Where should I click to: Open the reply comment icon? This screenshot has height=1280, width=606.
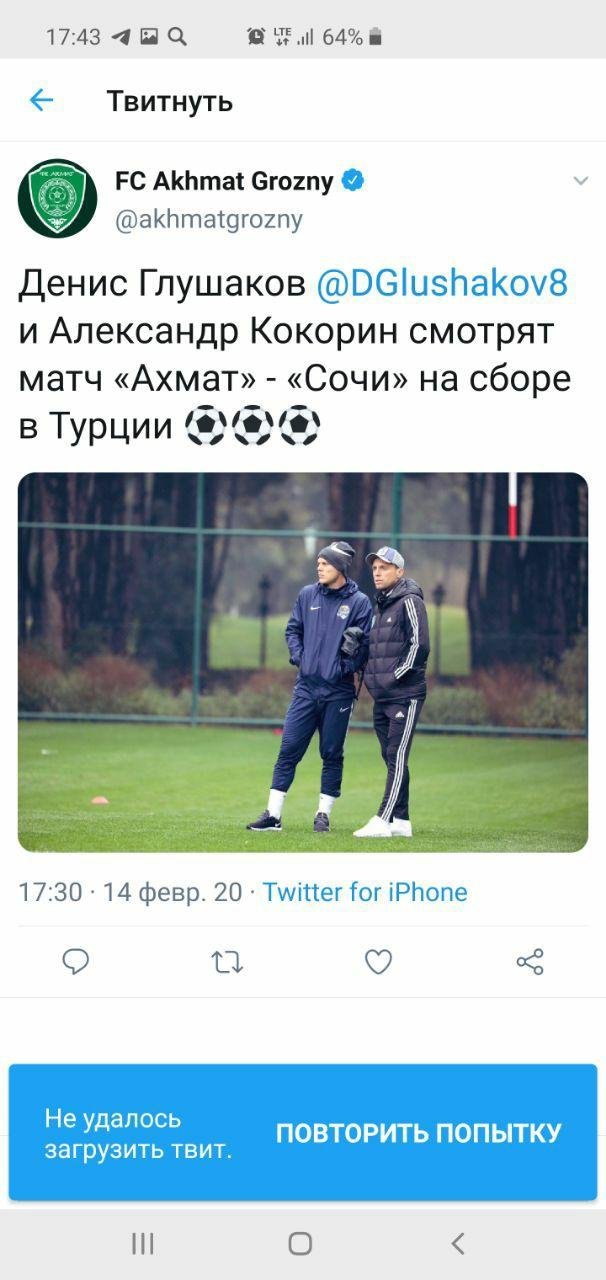click(76, 962)
